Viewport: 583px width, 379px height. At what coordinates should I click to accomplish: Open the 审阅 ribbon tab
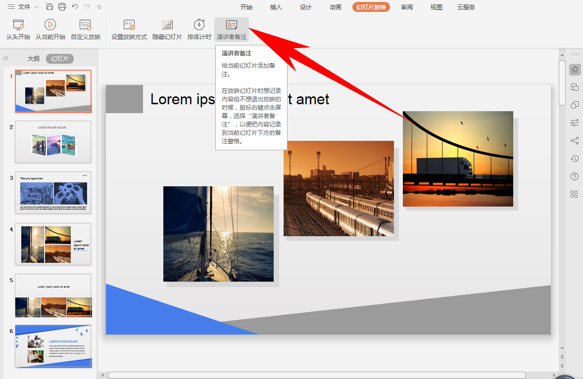[407, 7]
